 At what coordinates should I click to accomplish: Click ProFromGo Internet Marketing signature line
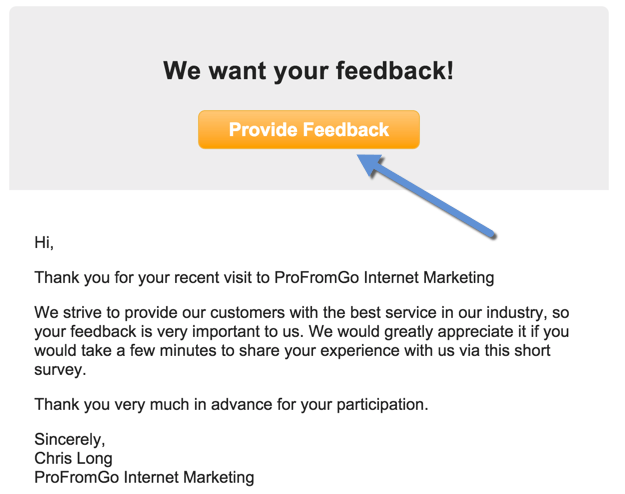(x=144, y=477)
